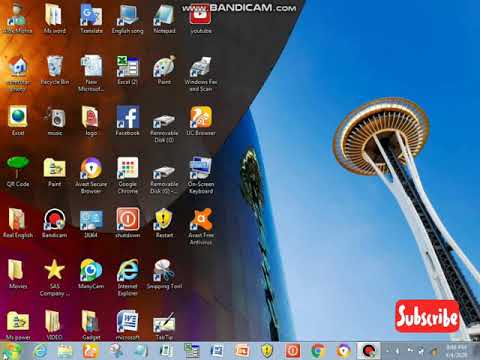Open PowerPoint from the taskbar

coord(242,351)
